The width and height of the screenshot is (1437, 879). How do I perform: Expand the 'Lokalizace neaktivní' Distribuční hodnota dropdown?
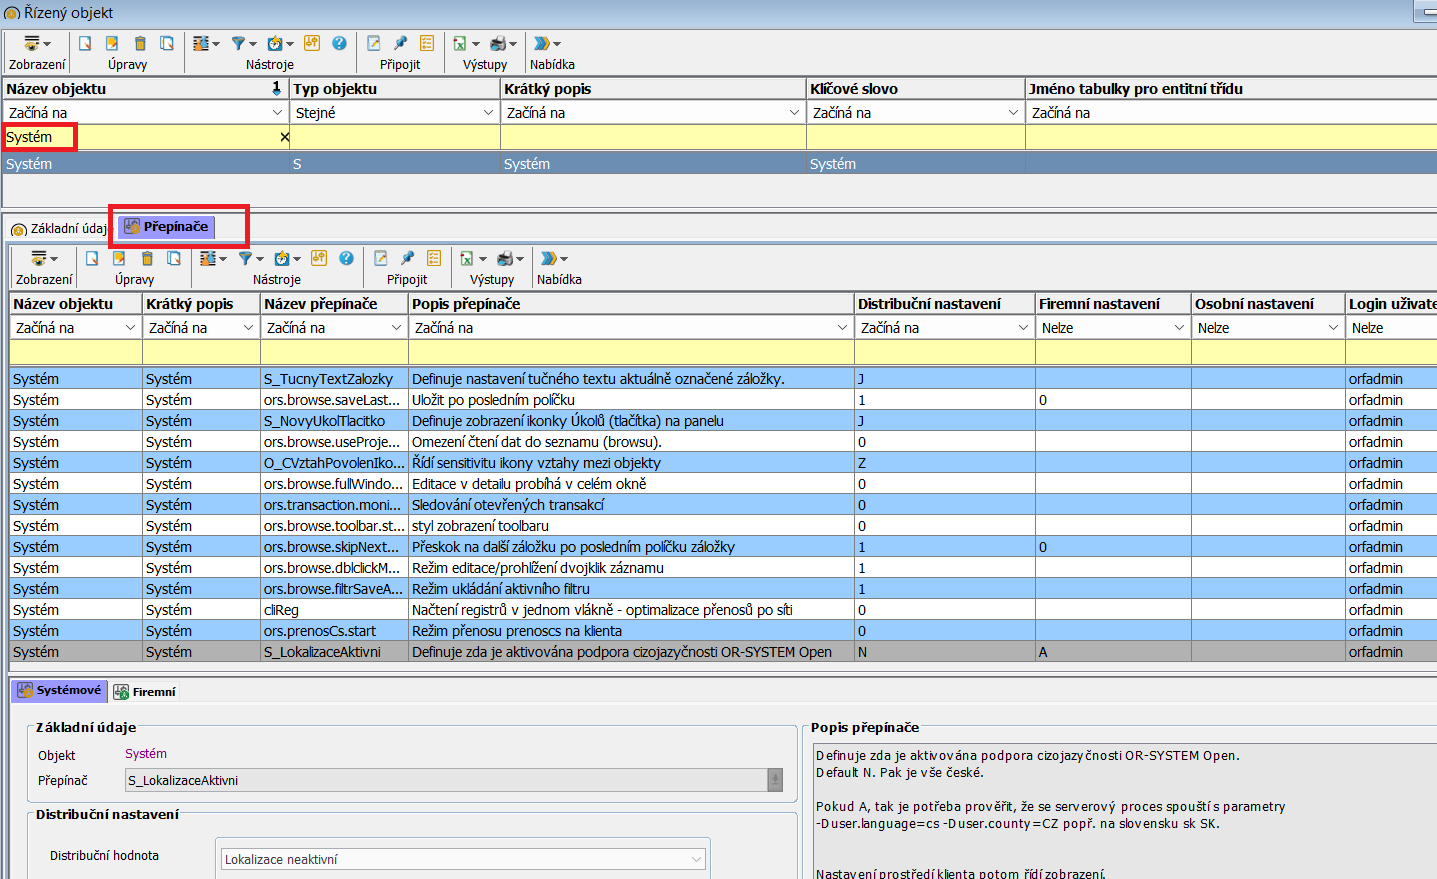click(x=696, y=859)
